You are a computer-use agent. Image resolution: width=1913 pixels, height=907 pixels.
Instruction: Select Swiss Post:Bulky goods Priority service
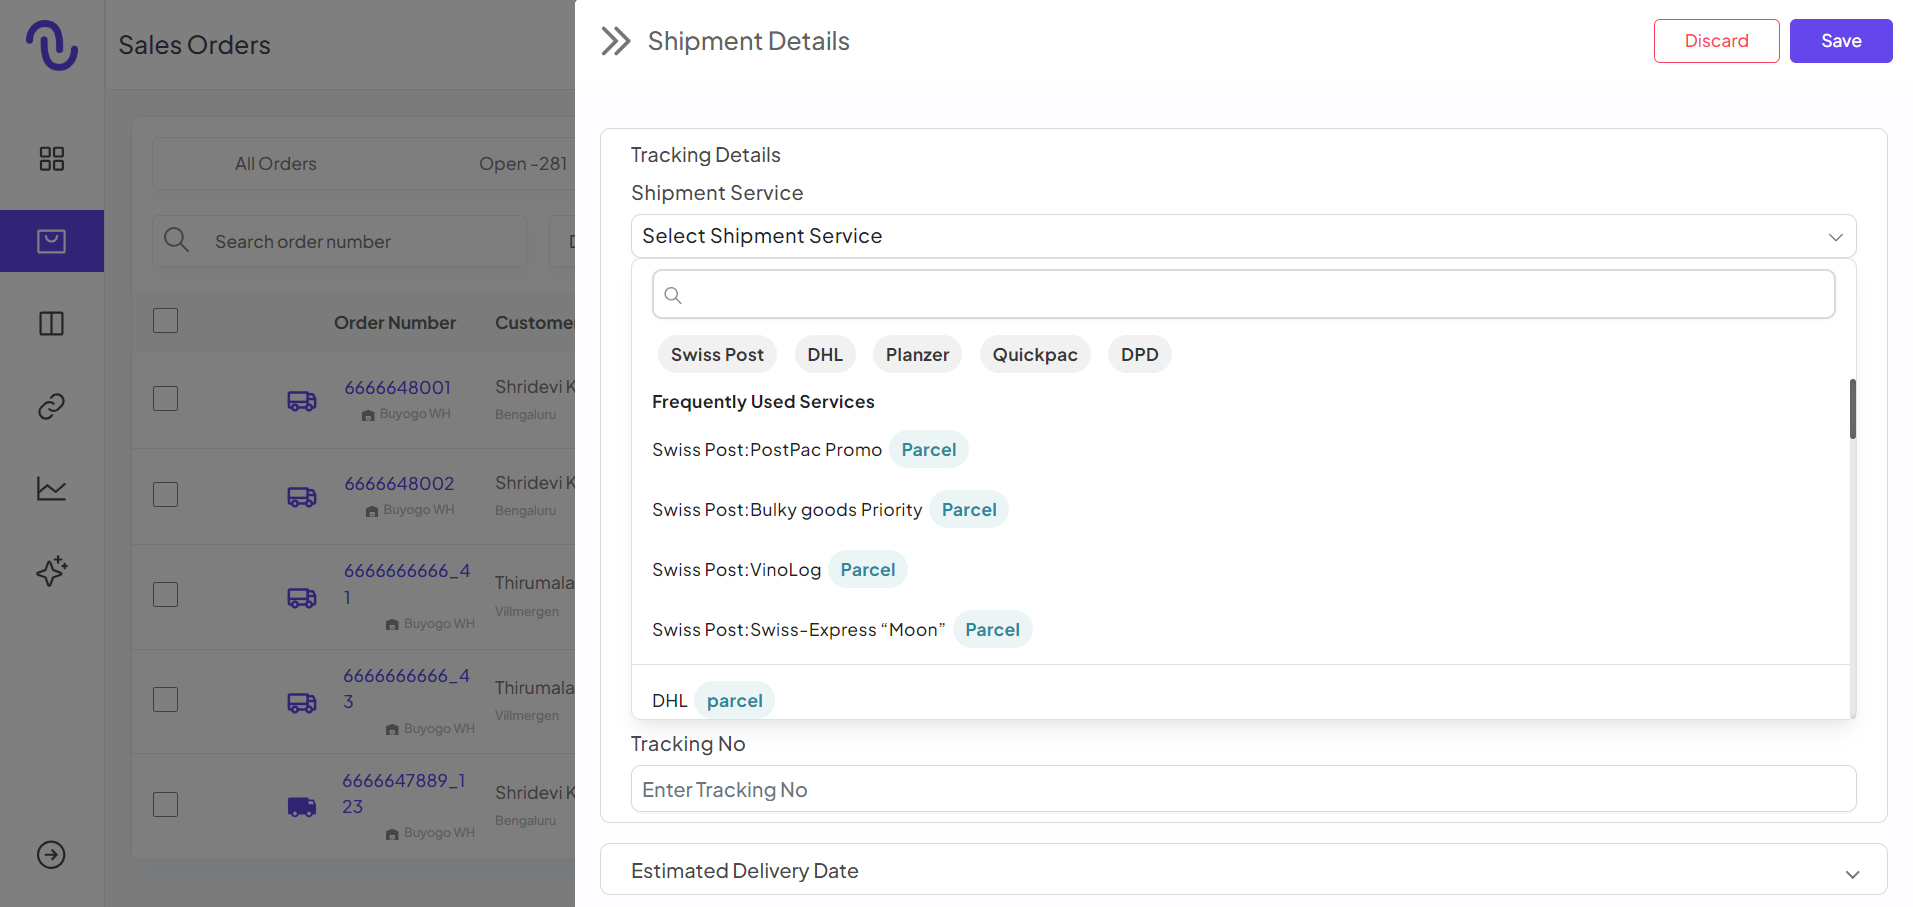click(1240, 510)
